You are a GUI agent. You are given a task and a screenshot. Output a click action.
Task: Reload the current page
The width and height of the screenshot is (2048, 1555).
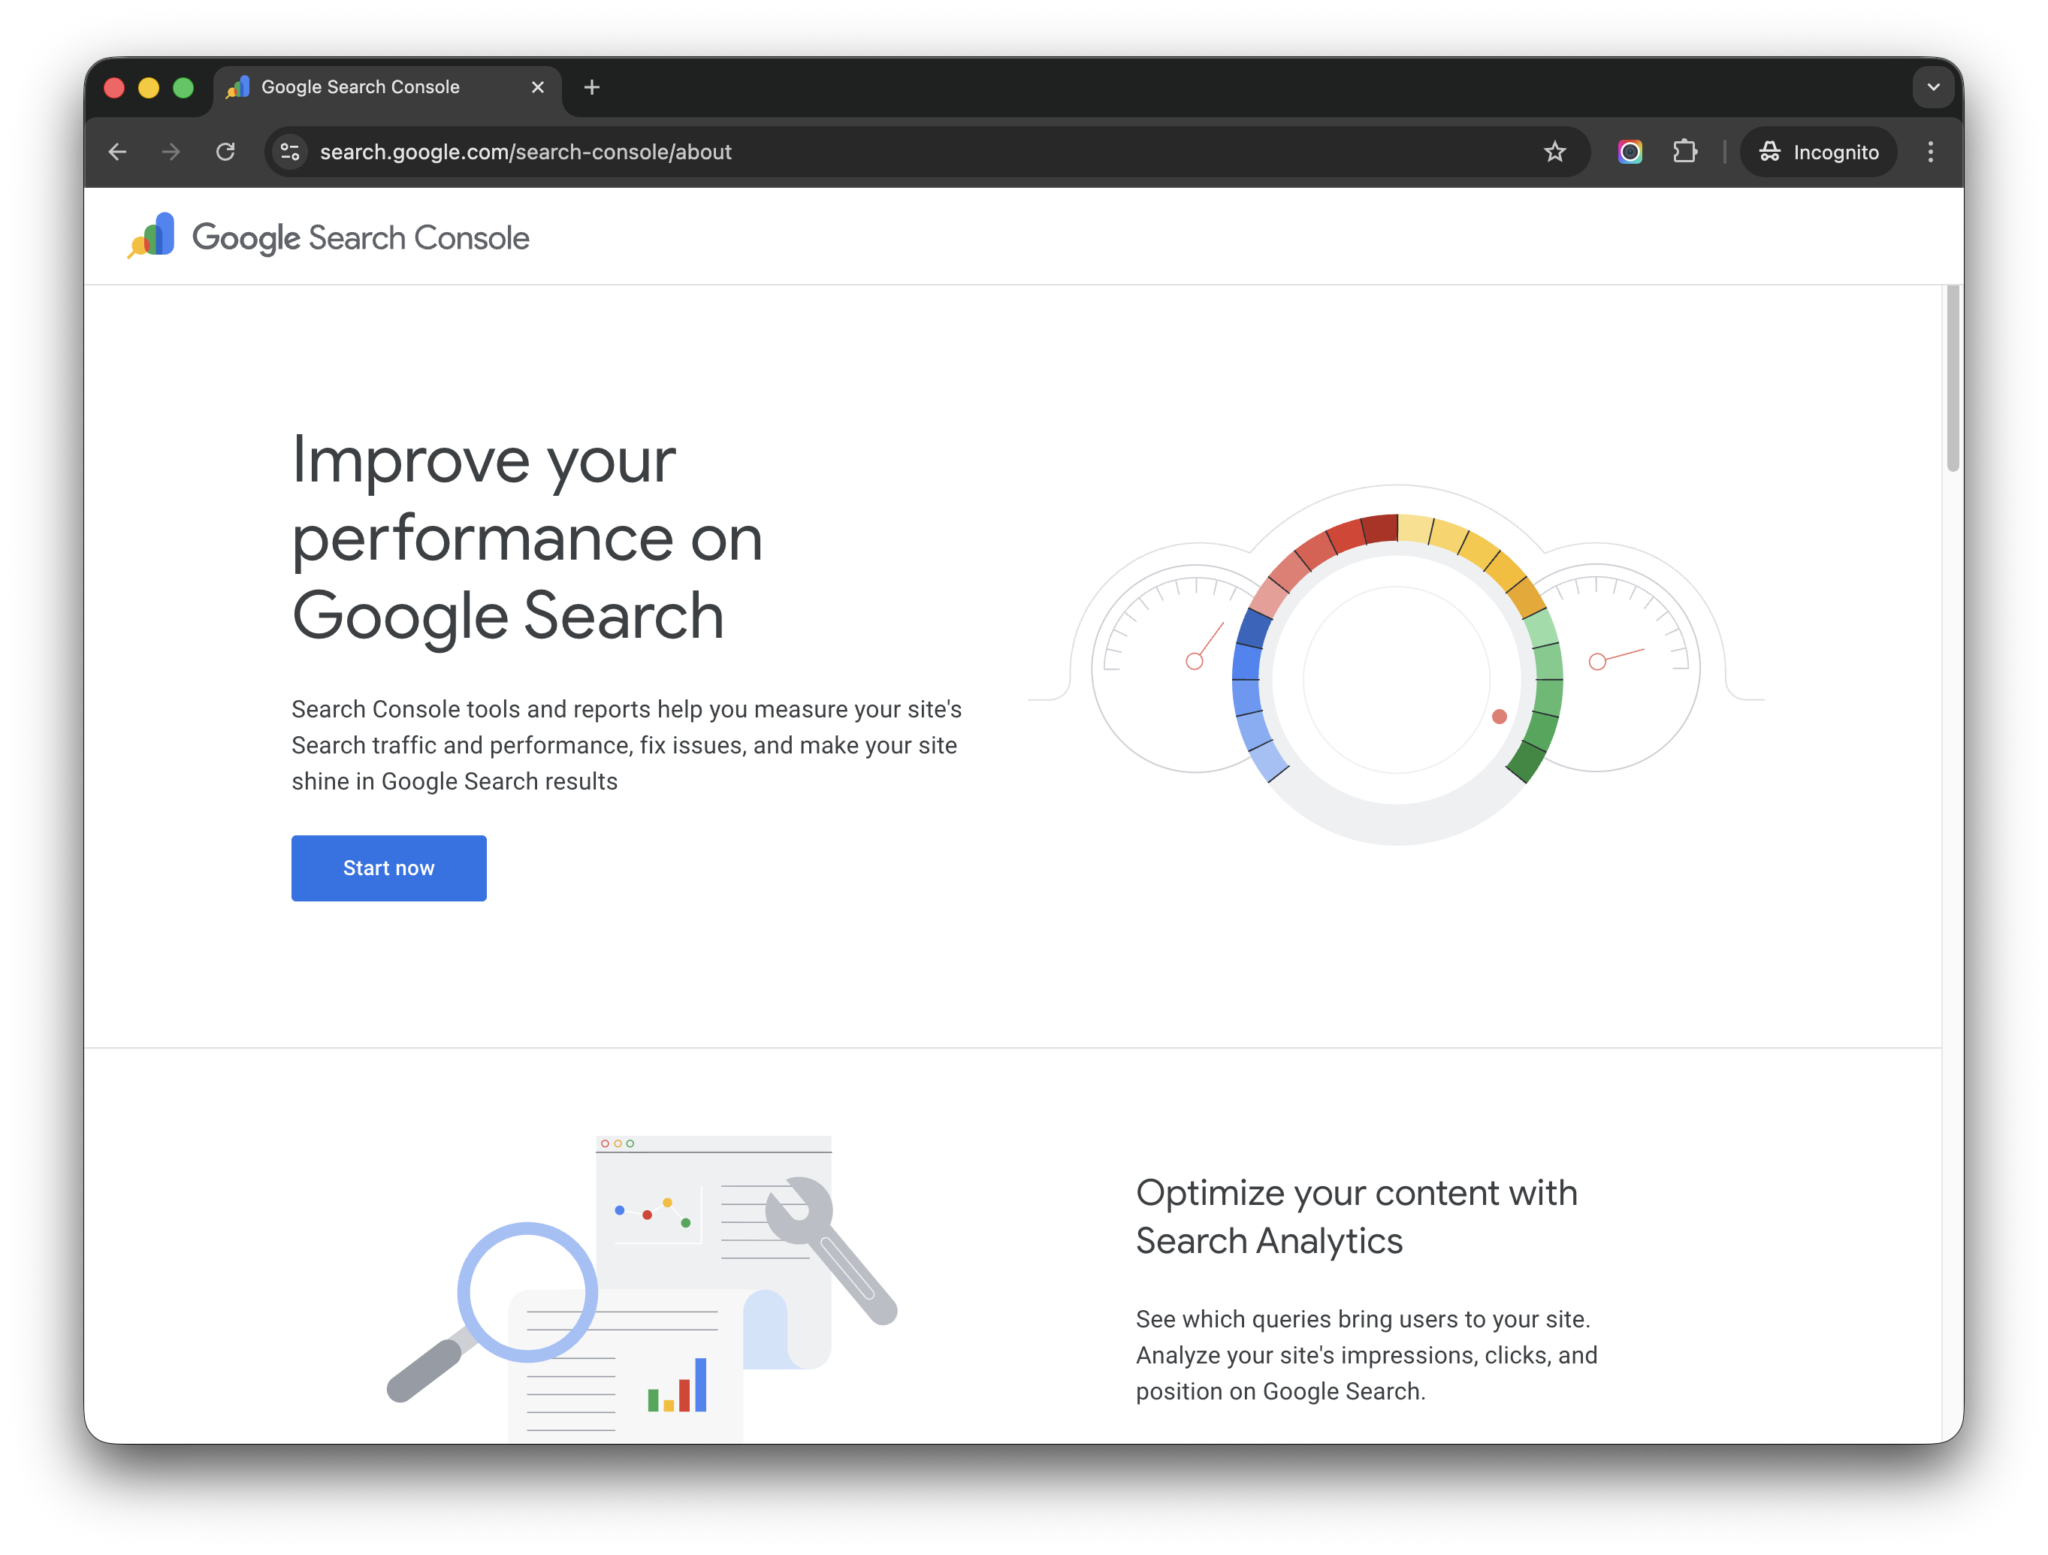coord(225,151)
